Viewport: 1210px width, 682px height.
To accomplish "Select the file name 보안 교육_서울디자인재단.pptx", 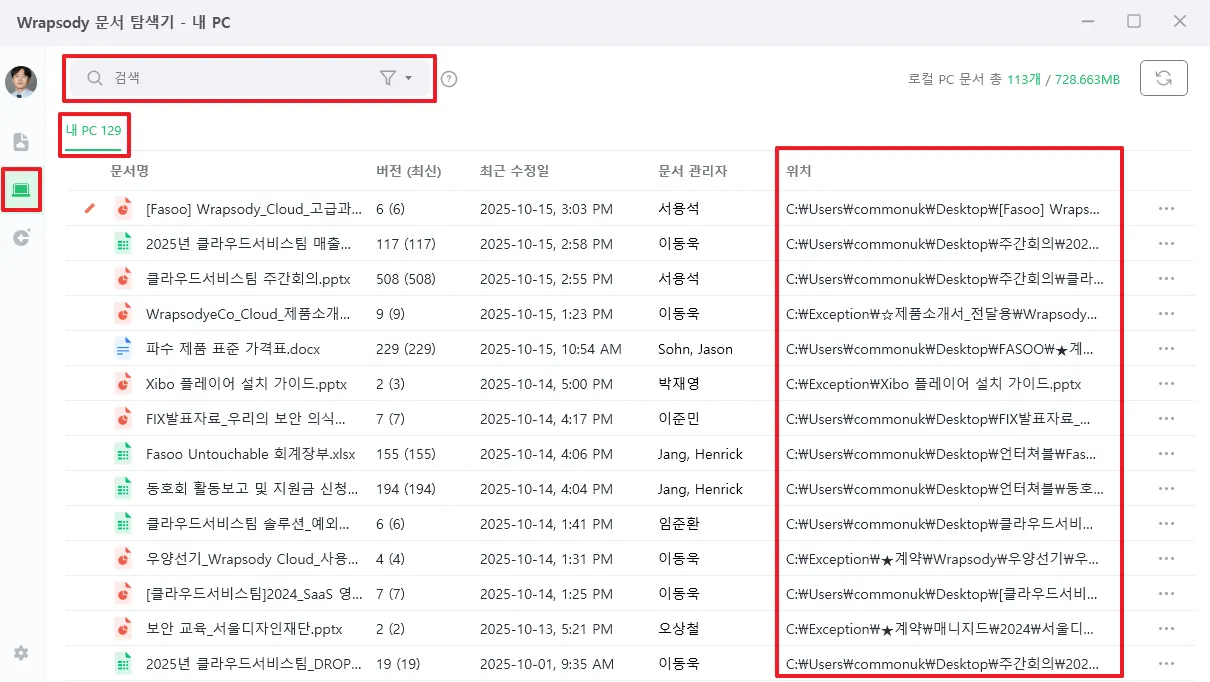I will coord(245,629).
